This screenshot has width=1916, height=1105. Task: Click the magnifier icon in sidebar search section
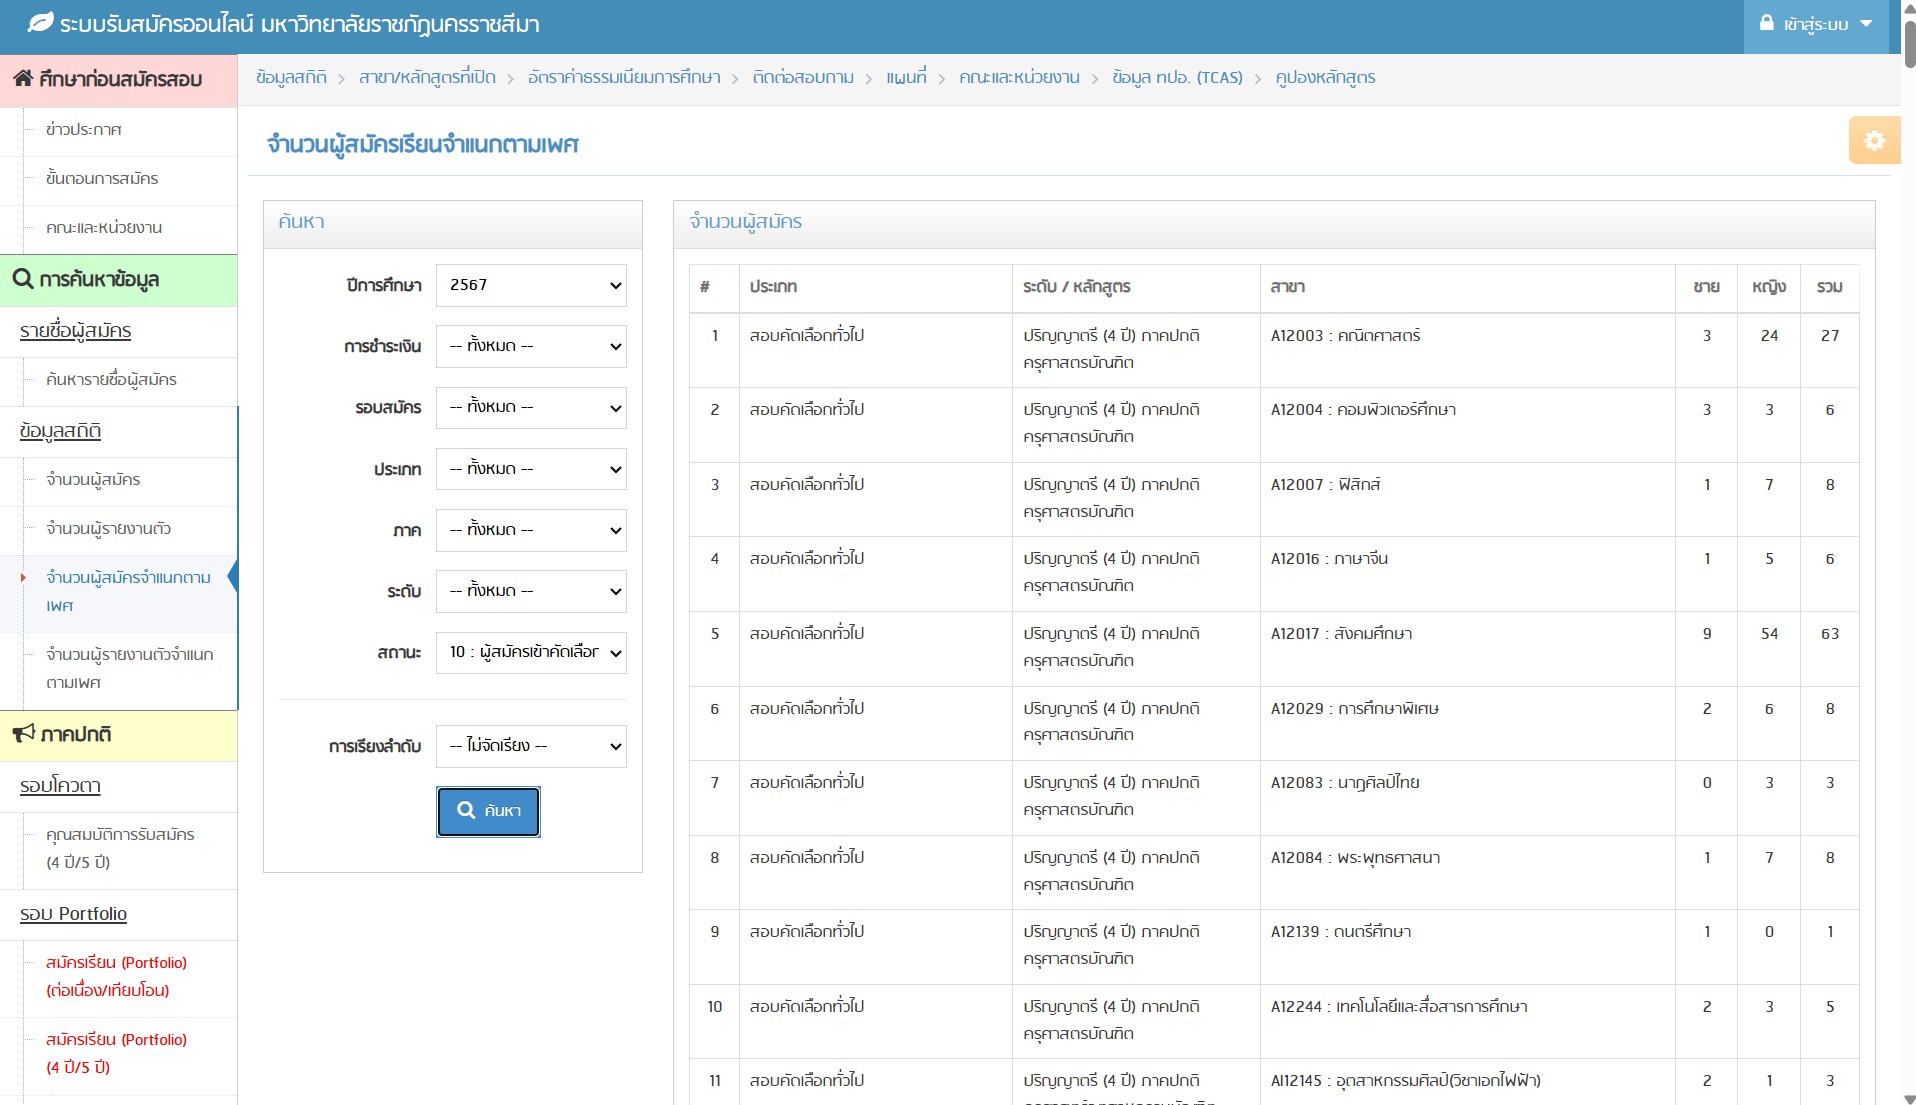(x=23, y=279)
